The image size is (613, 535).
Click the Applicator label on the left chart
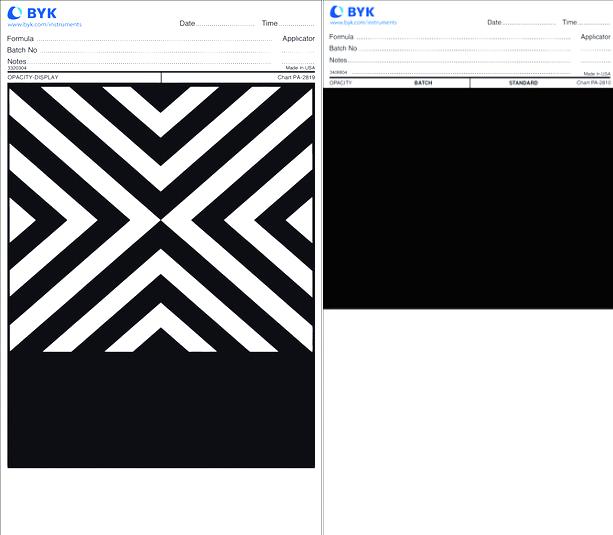[x=298, y=38]
